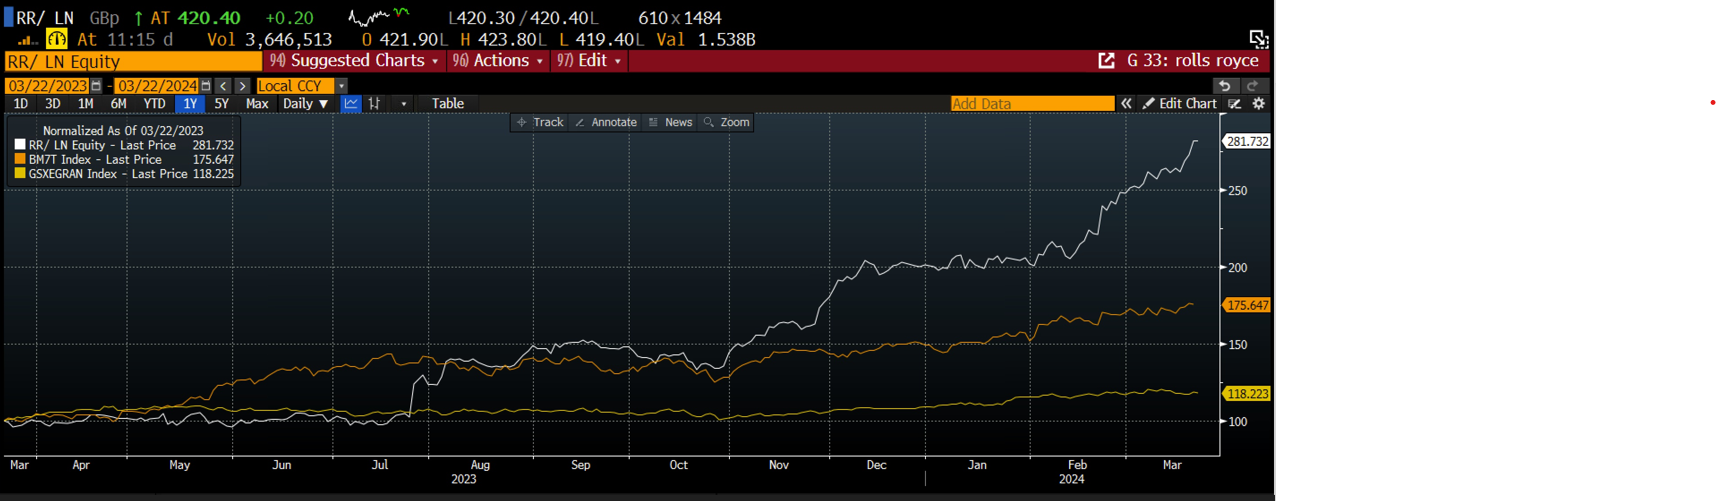Viewport: 1717px width, 501px height.
Task: Collapse panel with double left chevron
Action: click(x=1126, y=104)
